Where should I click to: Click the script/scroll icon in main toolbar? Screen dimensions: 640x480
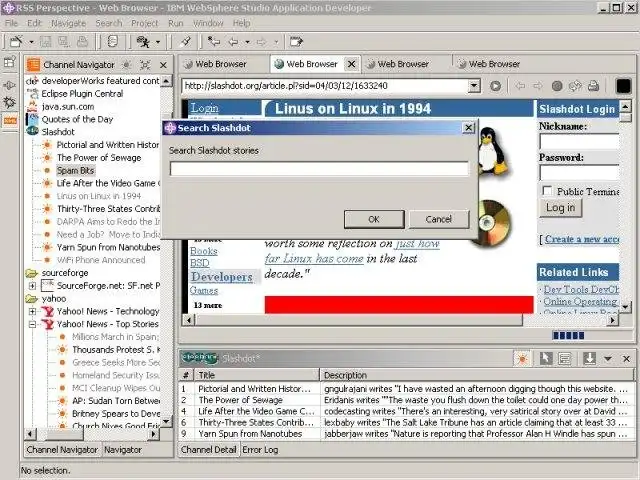click(x=113, y=41)
